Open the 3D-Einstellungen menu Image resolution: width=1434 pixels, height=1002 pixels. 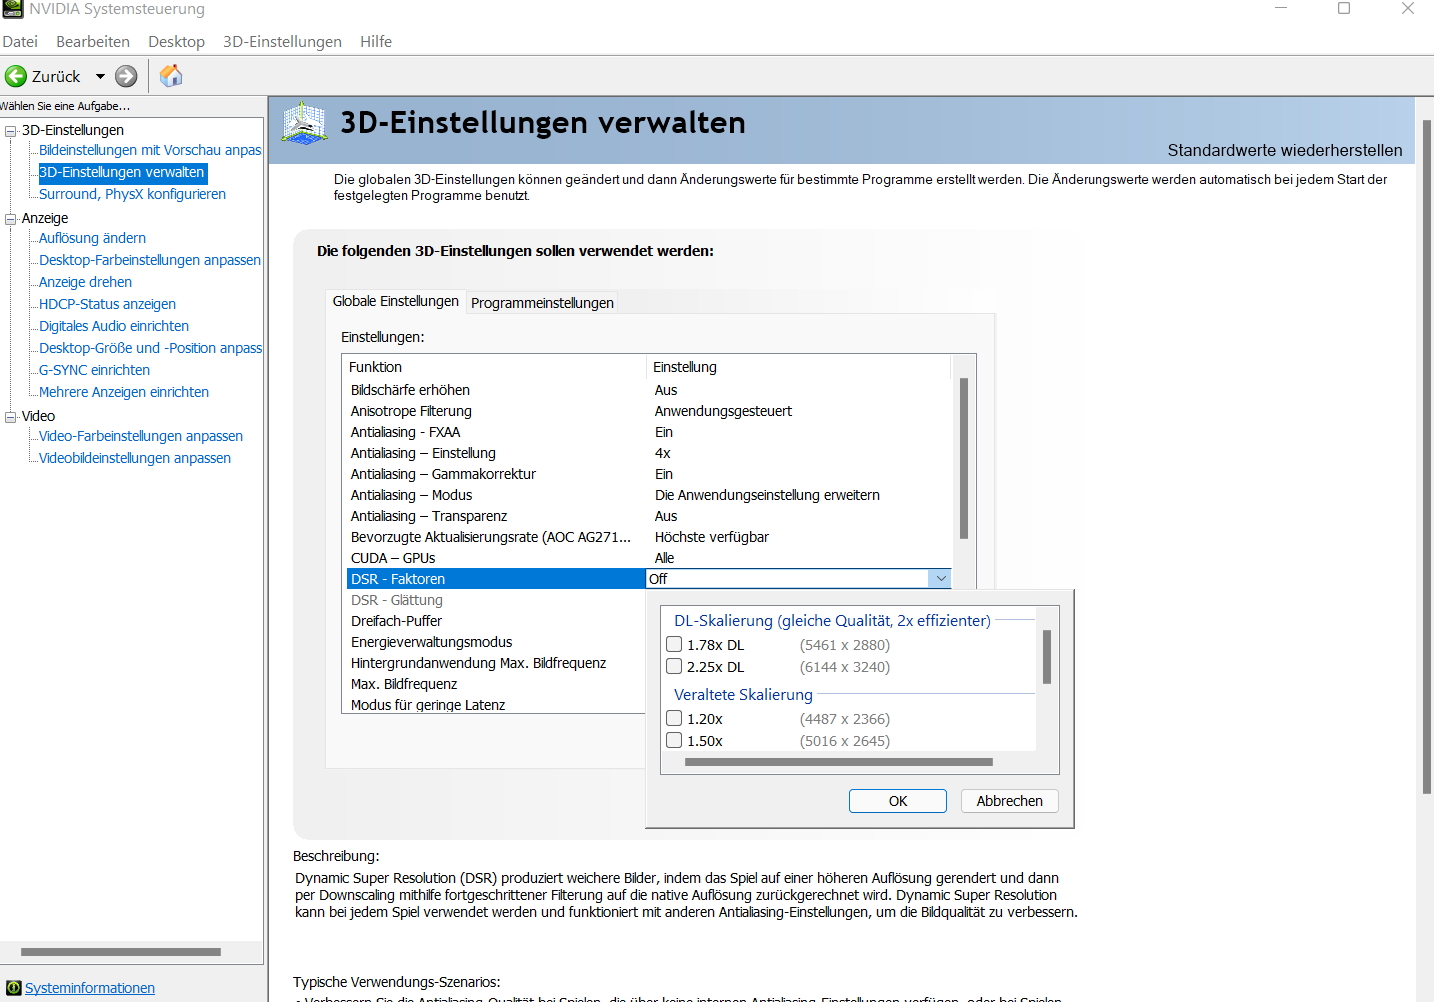(282, 42)
